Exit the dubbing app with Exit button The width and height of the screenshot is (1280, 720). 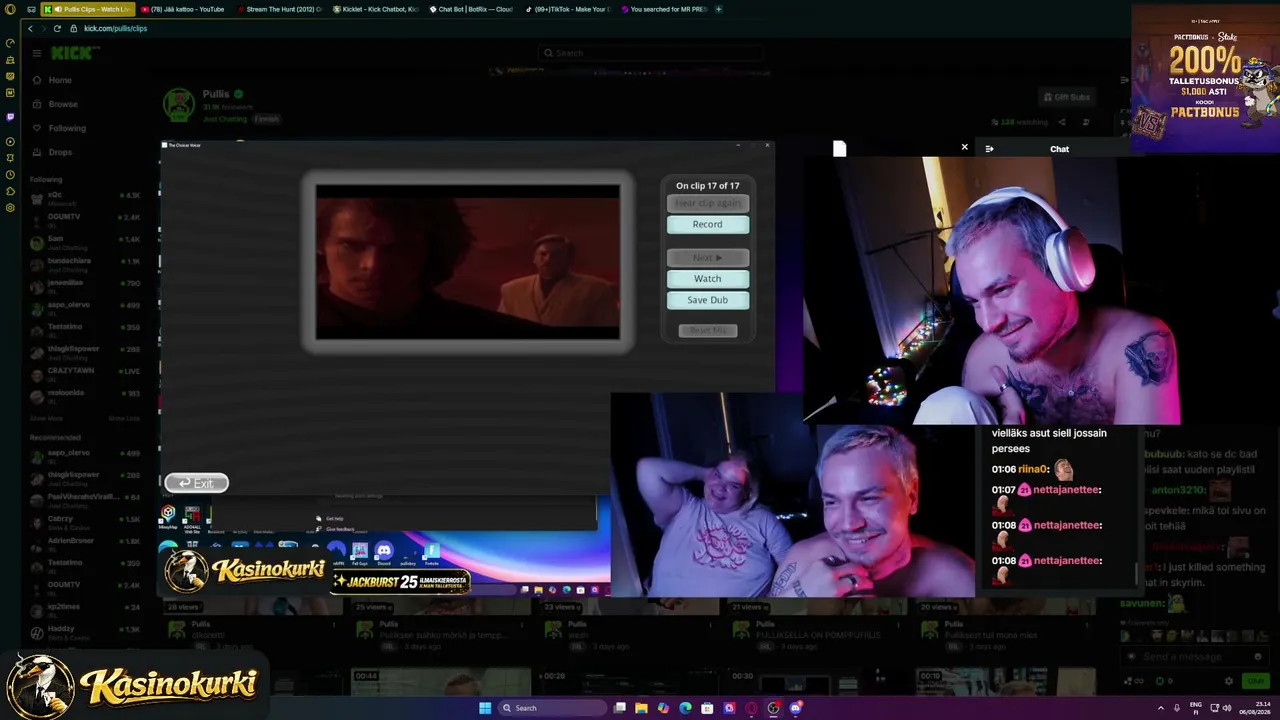pos(197,484)
